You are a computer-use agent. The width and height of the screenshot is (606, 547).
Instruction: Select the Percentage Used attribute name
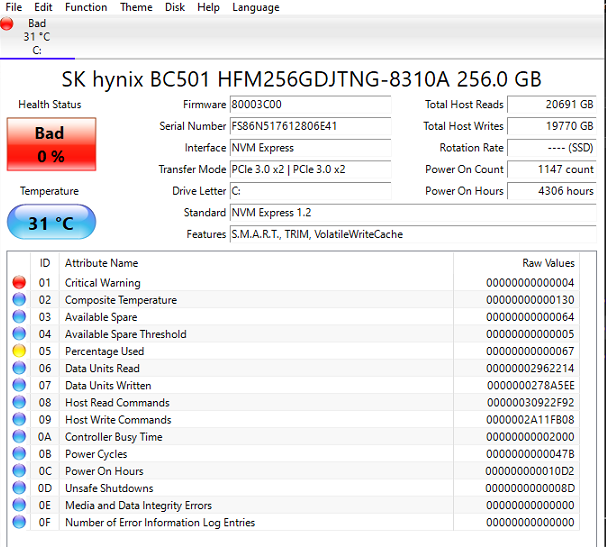(104, 351)
